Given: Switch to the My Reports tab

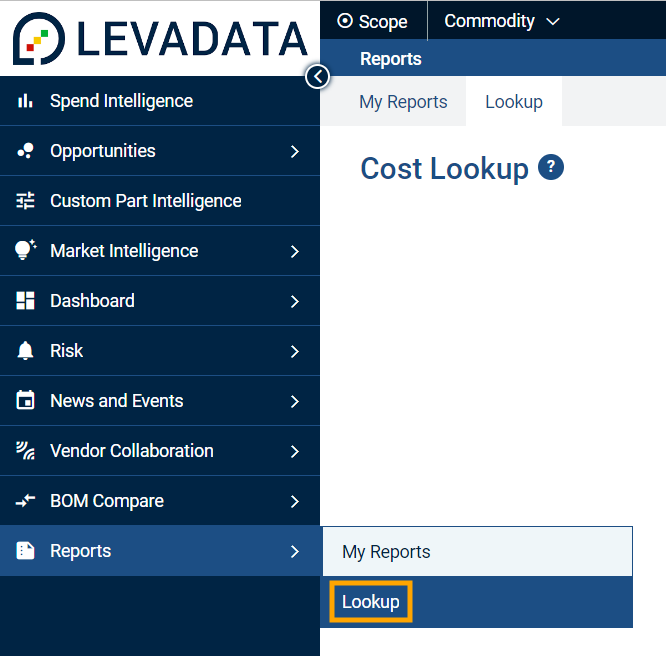Looking at the screenshot, I should point(403,102).
